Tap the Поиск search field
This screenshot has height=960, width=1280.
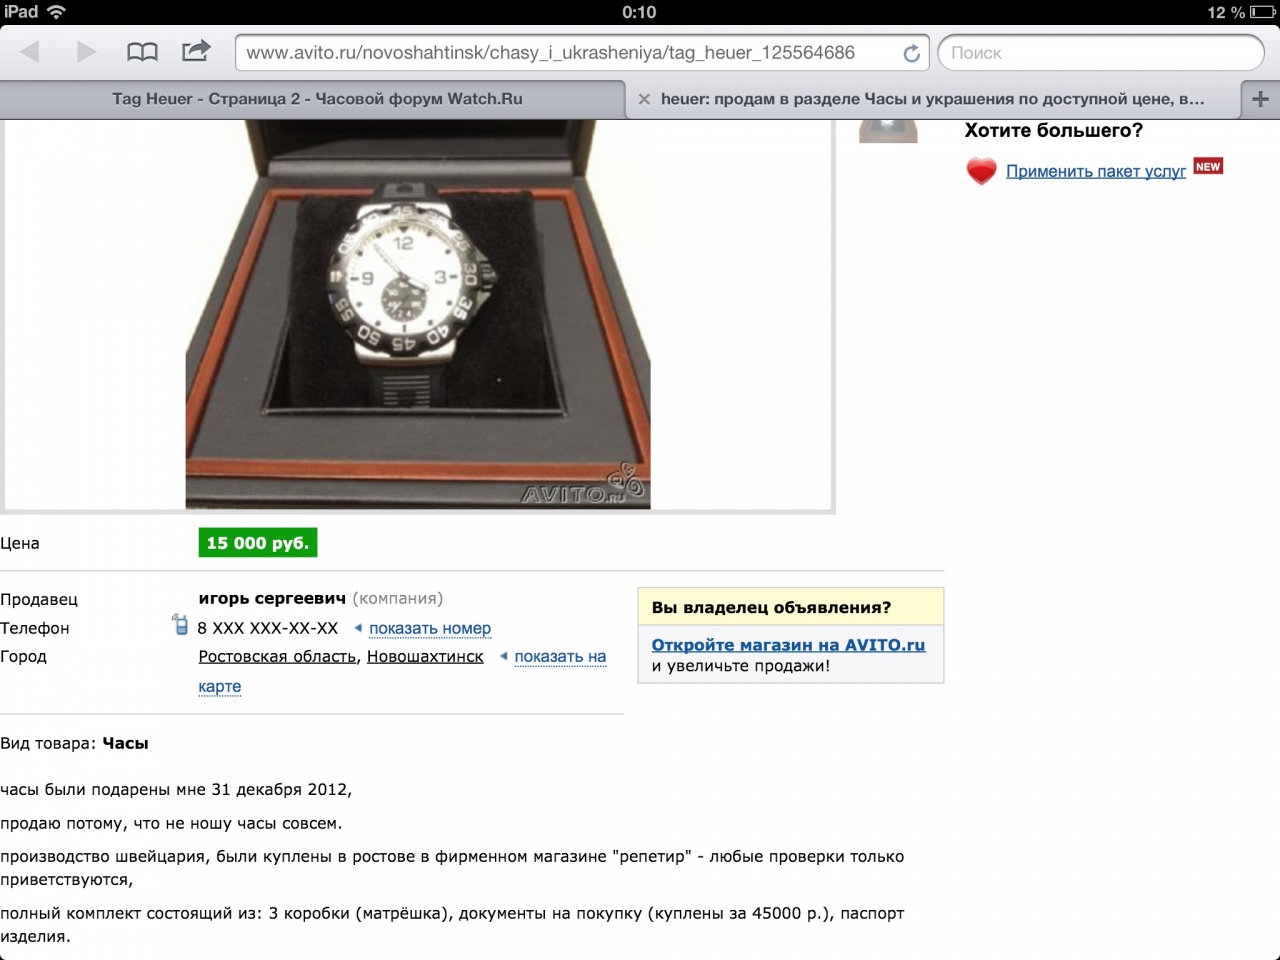1101,53
